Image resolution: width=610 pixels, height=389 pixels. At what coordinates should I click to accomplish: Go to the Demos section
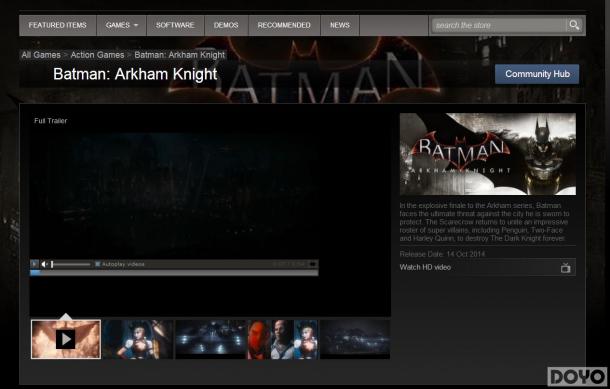coord(226,25)
